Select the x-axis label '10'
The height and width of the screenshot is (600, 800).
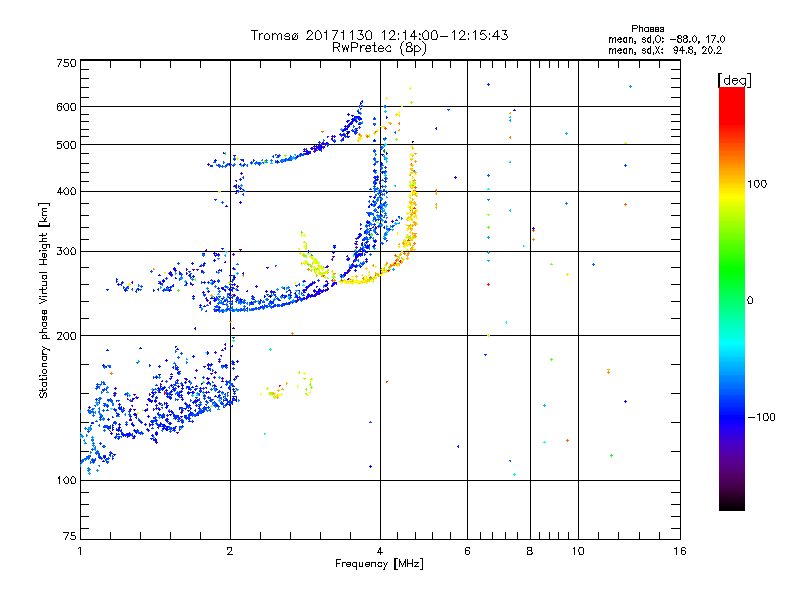[x=578, y=551]
